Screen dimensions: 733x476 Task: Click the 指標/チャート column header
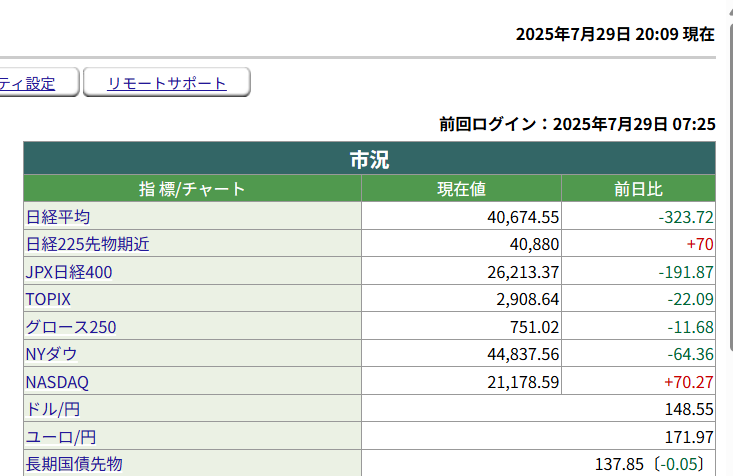(192, 189)
